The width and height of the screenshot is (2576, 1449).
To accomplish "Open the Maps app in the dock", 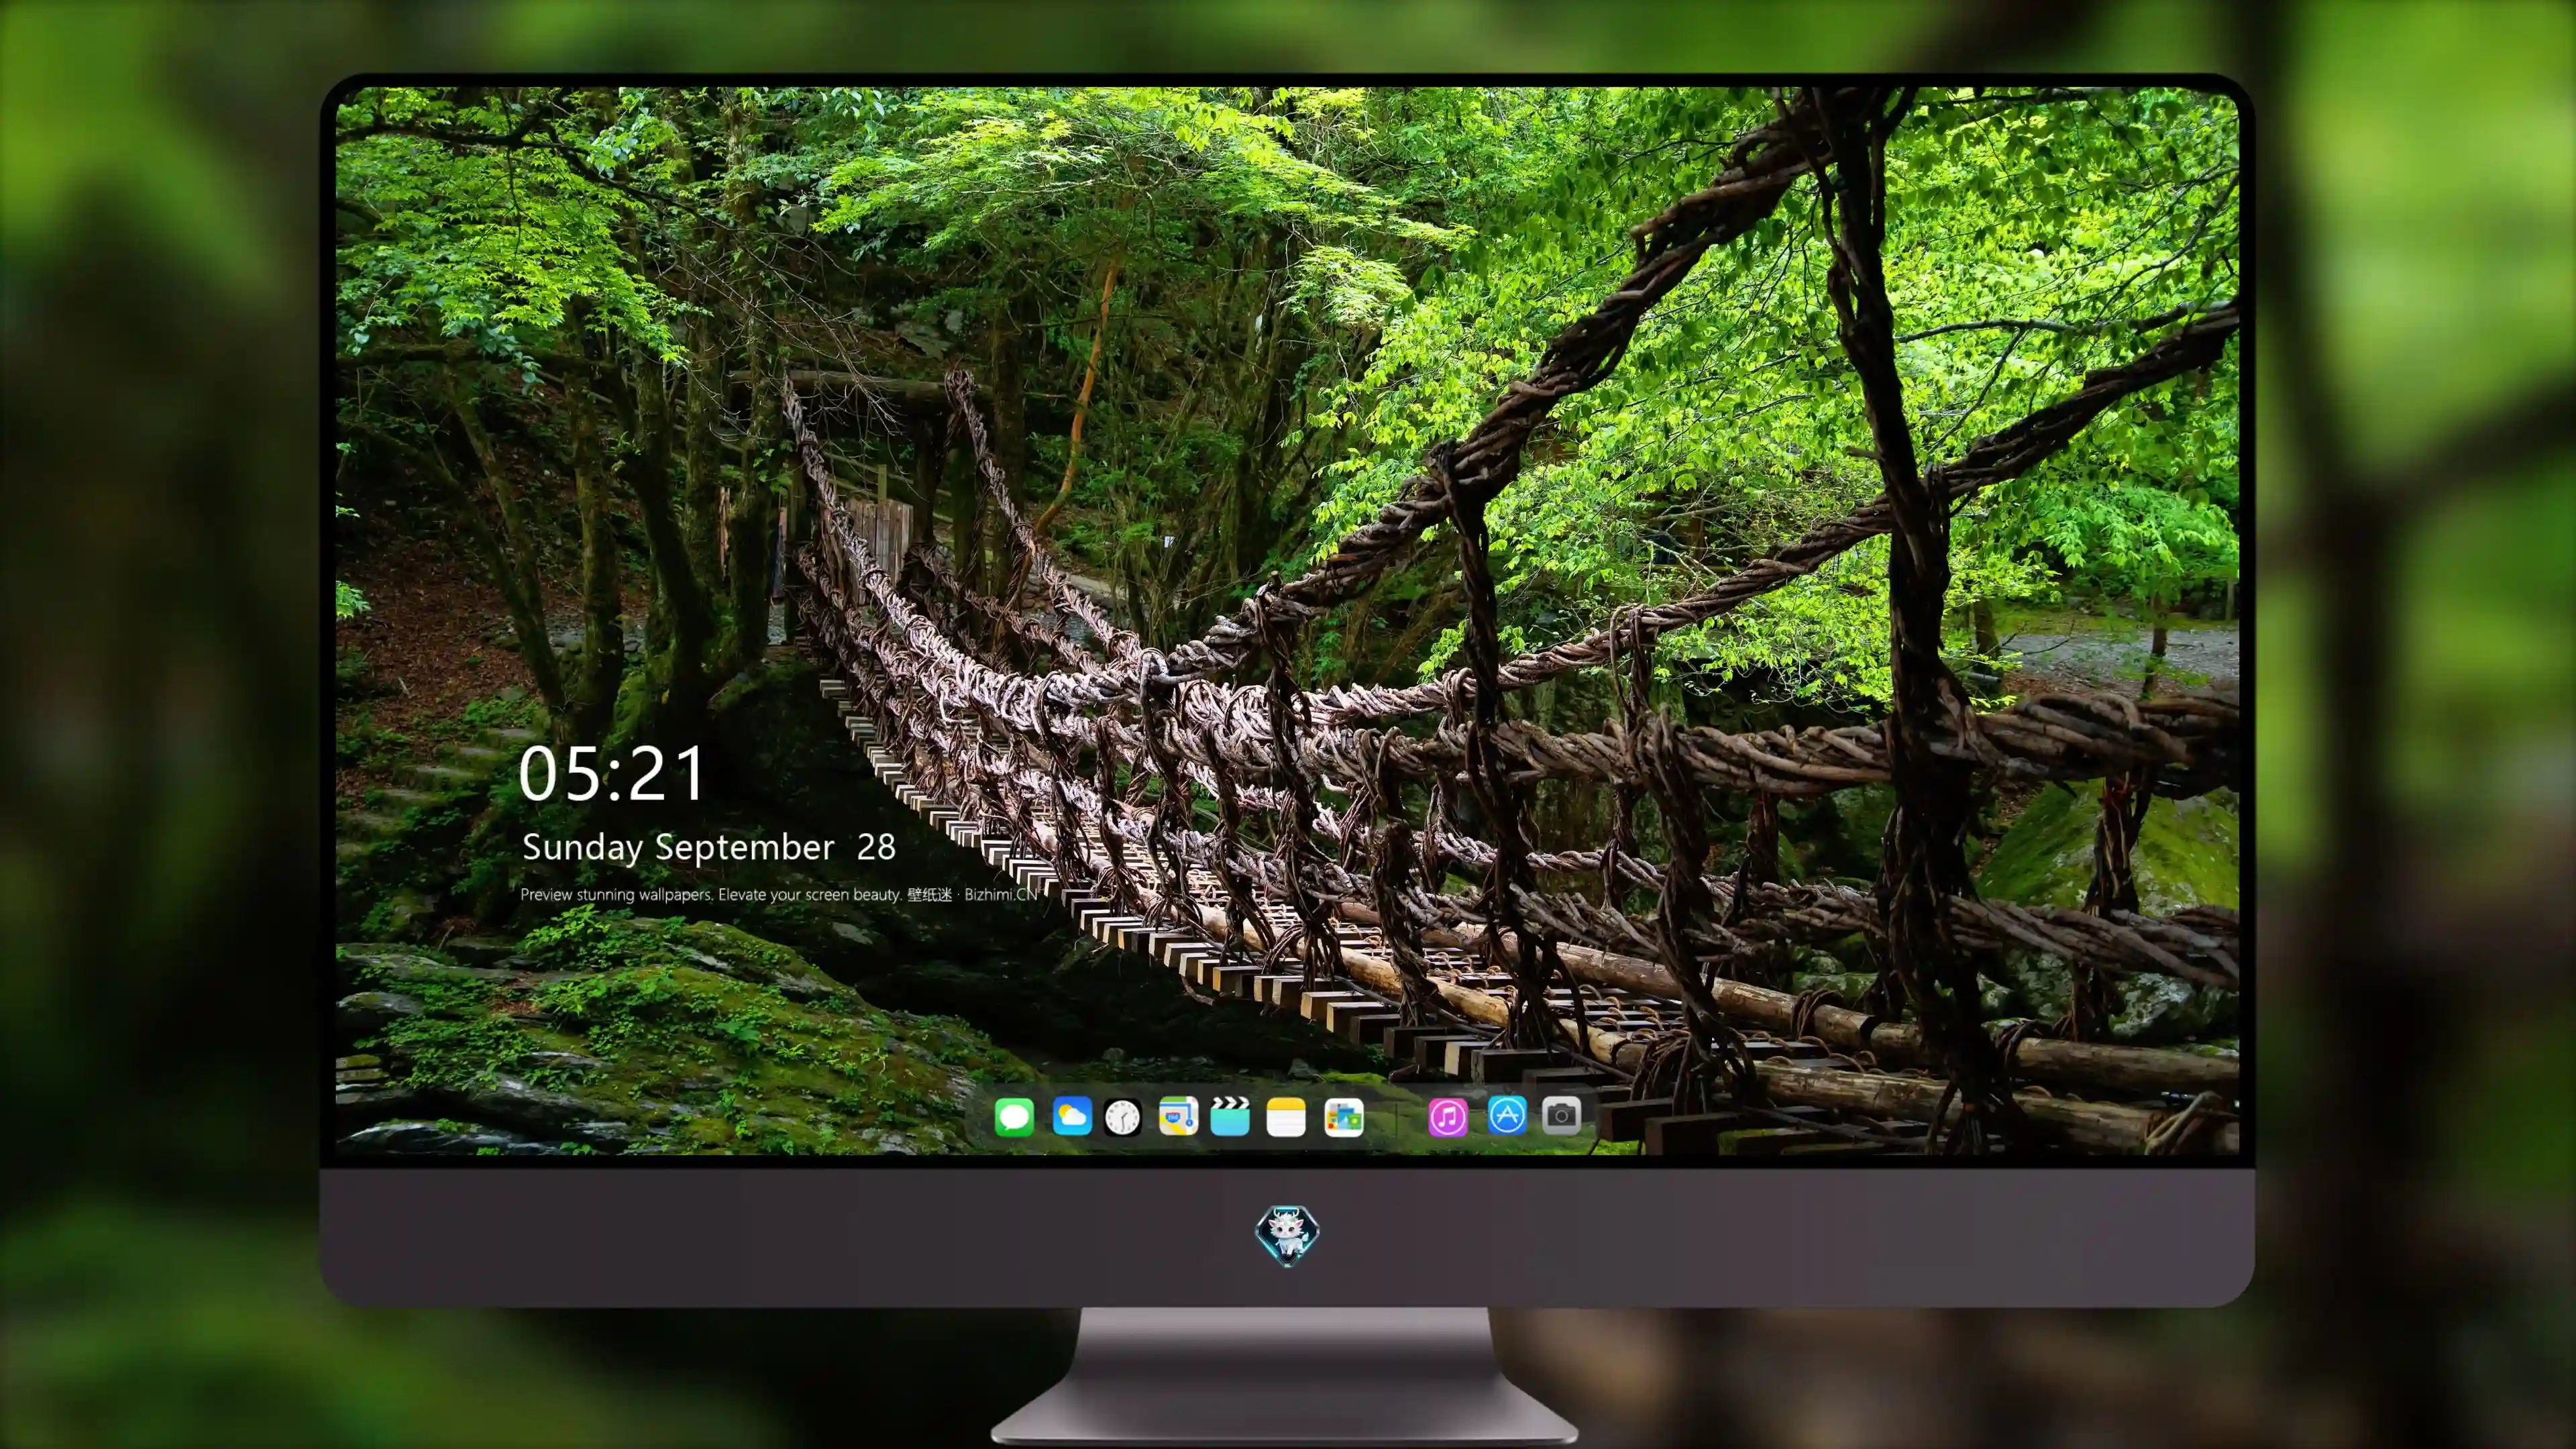I will coord(1178,1116).
